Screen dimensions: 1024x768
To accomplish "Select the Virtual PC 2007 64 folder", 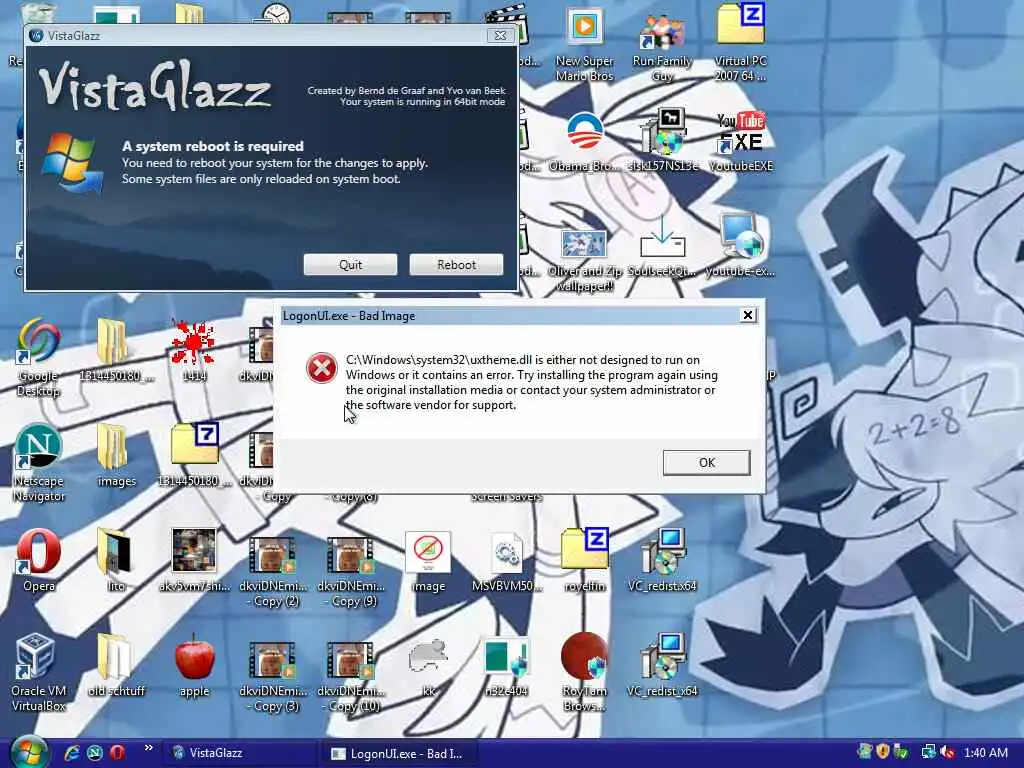I will tap(741, 43).
